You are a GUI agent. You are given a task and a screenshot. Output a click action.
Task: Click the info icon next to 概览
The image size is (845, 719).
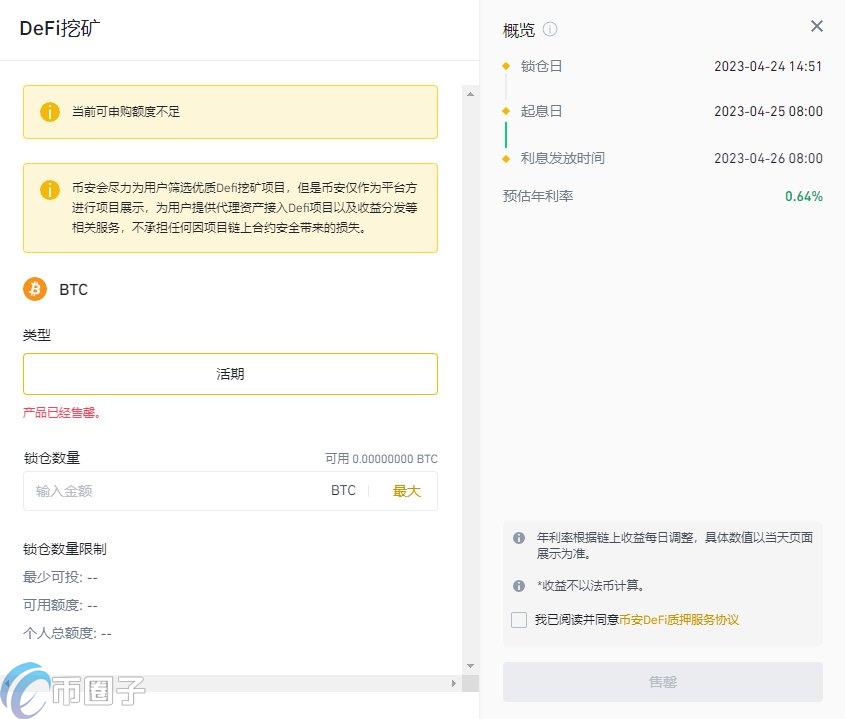click(550, 29)
